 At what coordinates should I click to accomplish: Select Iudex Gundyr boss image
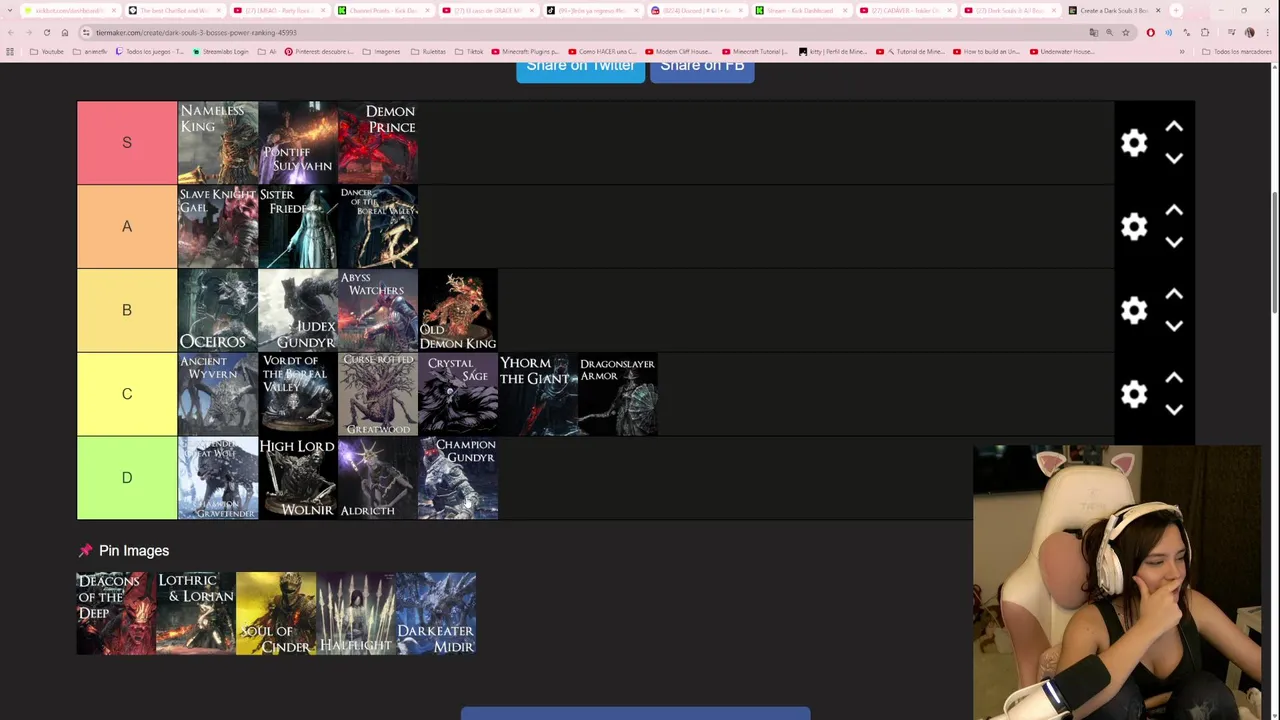click(298, 310)
